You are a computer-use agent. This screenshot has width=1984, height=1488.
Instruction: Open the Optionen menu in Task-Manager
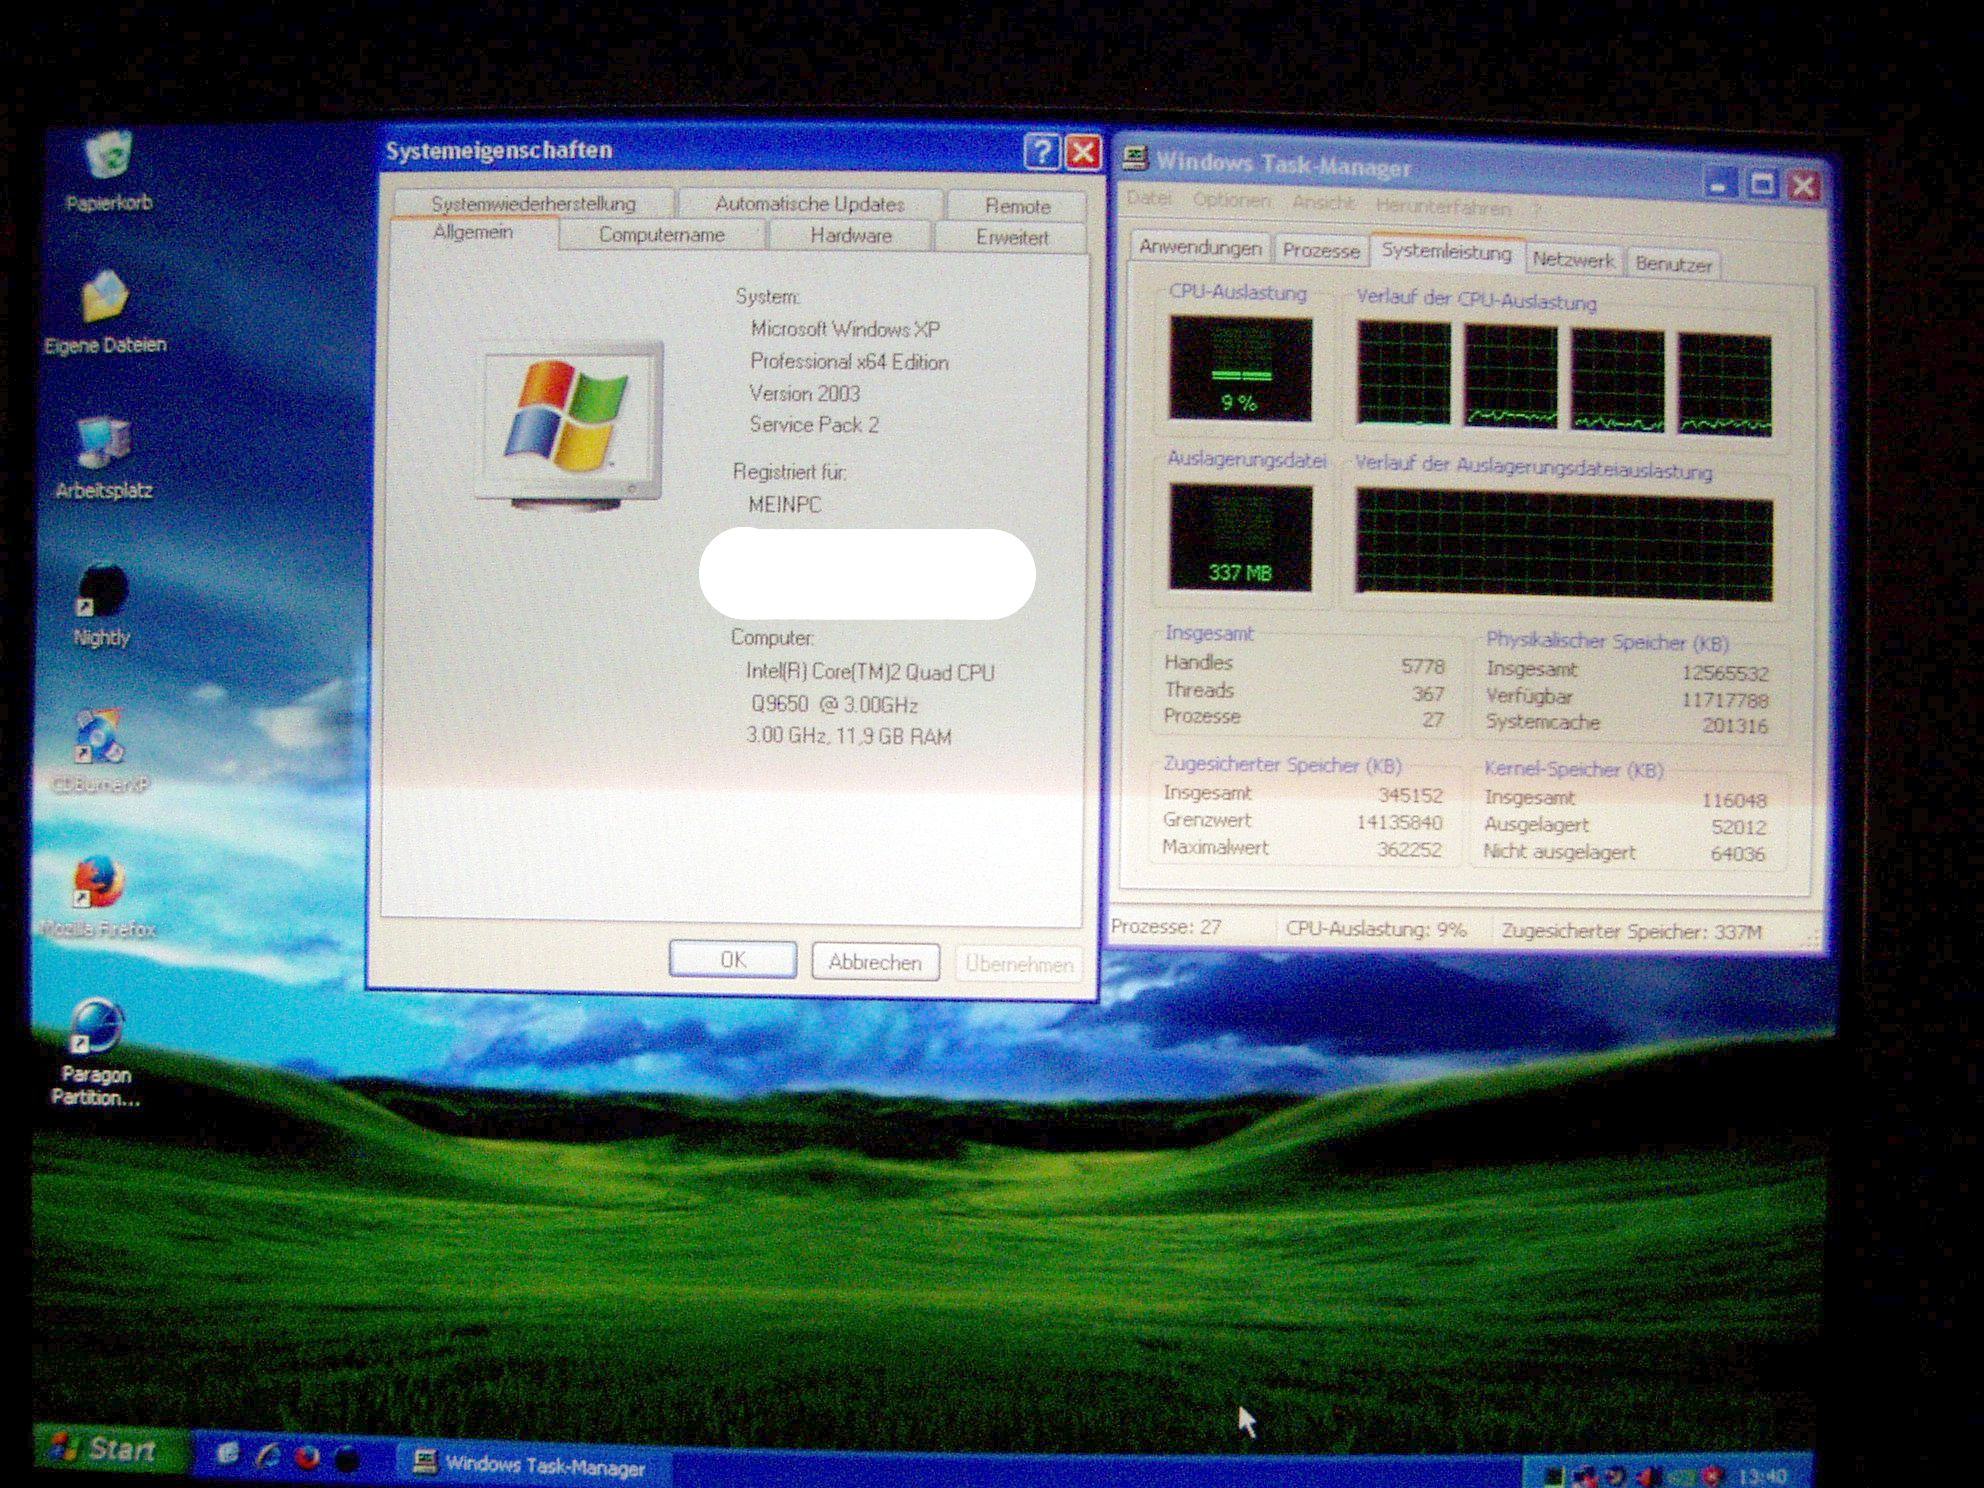[1231, 201]
